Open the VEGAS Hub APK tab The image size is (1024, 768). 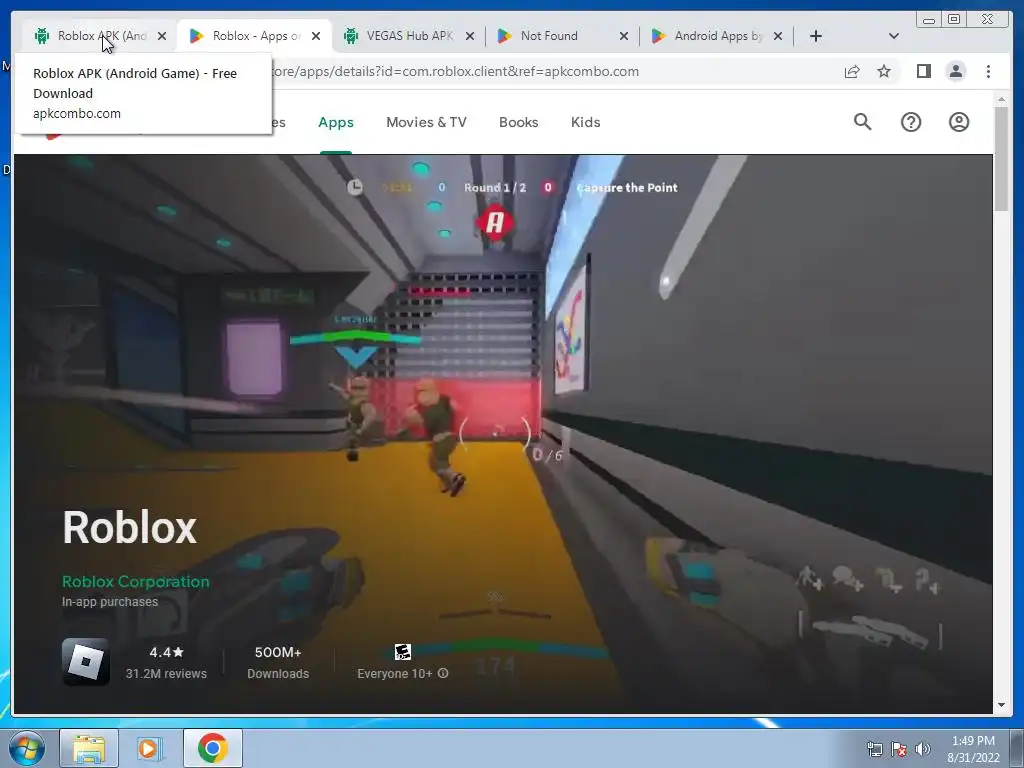coord(409,36)
